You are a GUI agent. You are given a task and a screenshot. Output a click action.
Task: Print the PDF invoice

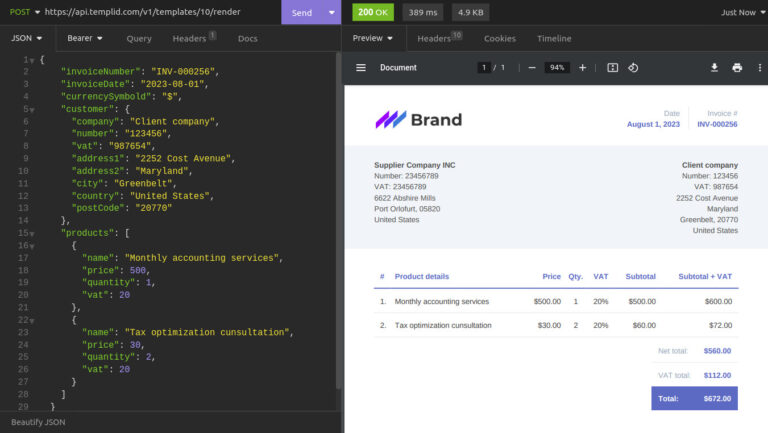(x=737, y=68)
